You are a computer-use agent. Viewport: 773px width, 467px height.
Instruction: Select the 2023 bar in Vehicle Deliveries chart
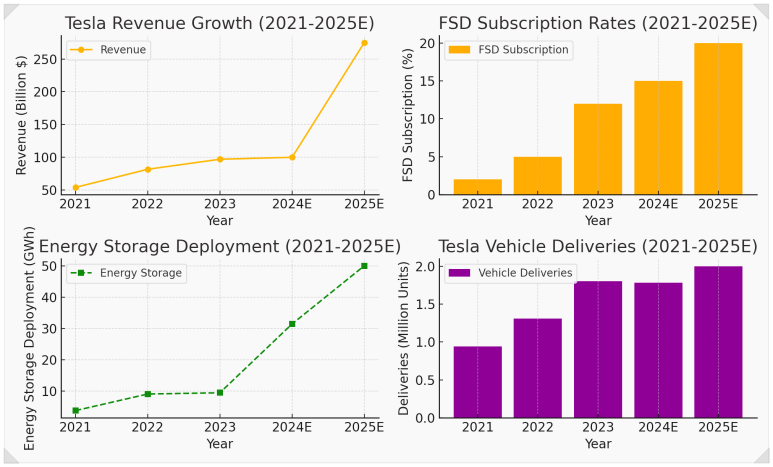tap(598, 350)
